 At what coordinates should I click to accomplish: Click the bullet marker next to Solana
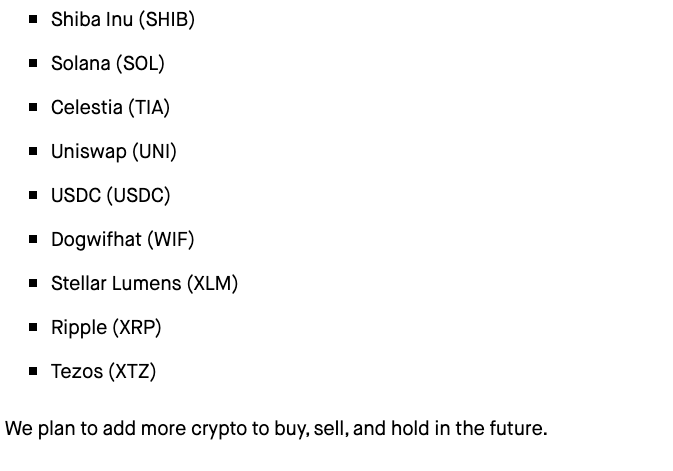pos(34,63)
